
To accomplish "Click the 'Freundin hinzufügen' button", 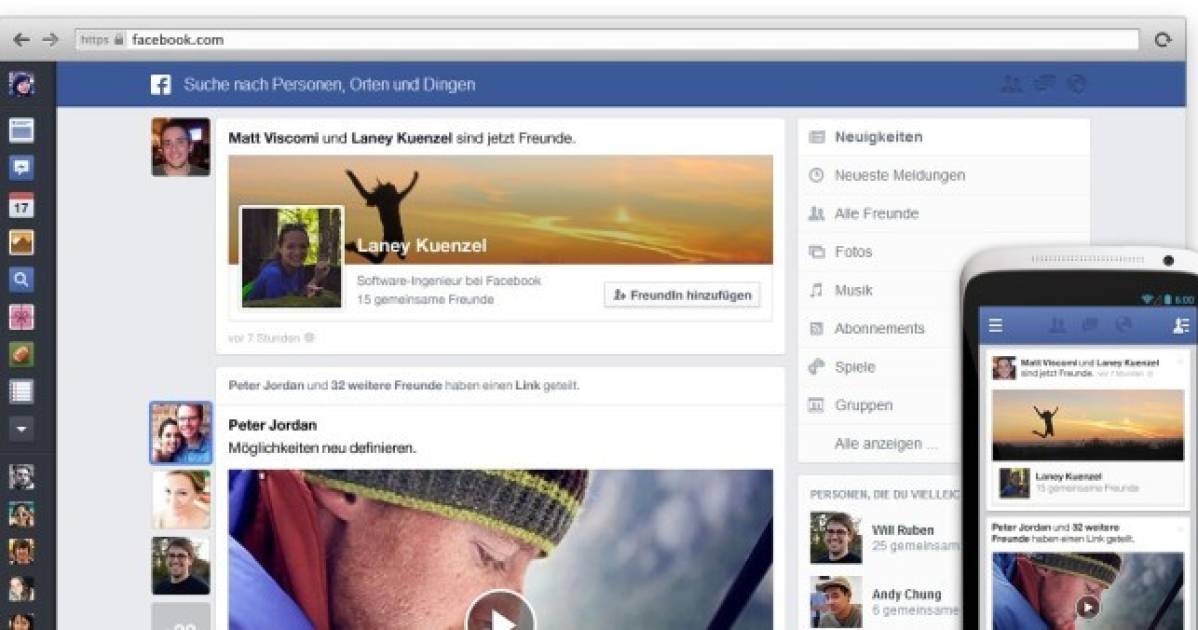I will [681, 294].
